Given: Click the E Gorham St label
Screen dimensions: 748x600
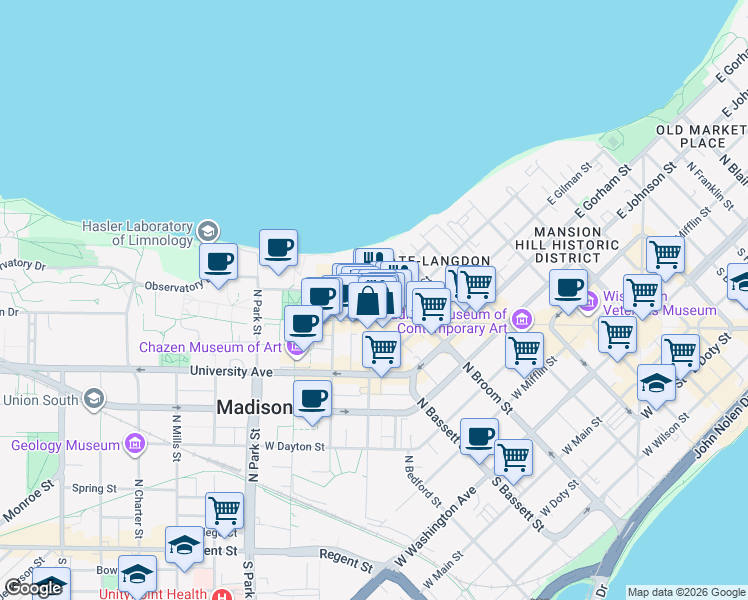Looking at the screenshot, I should click(603, 191).
